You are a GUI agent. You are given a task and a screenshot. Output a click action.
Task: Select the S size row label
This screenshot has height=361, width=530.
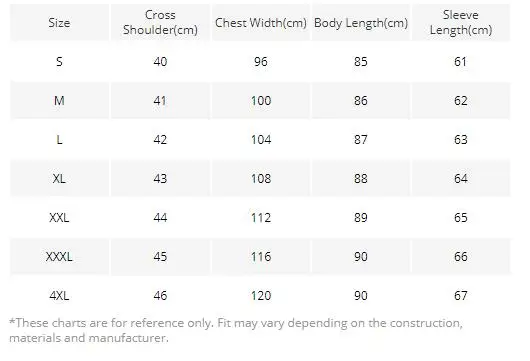point(59,62)
